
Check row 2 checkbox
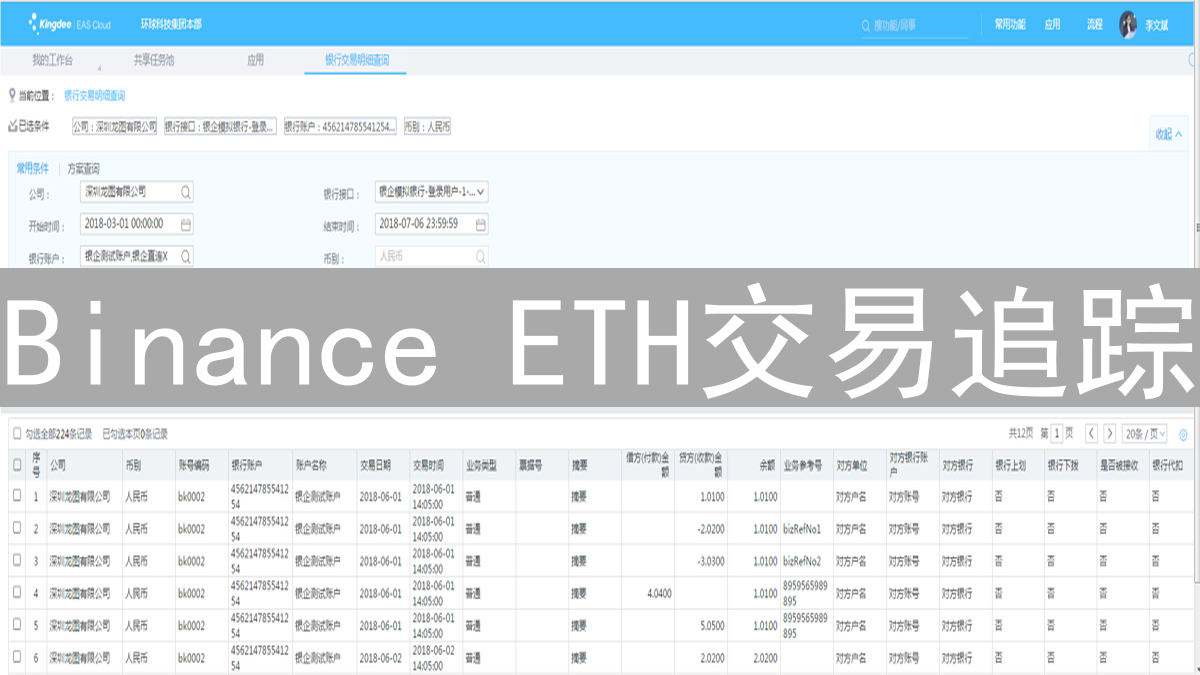[x=16, y=528]
